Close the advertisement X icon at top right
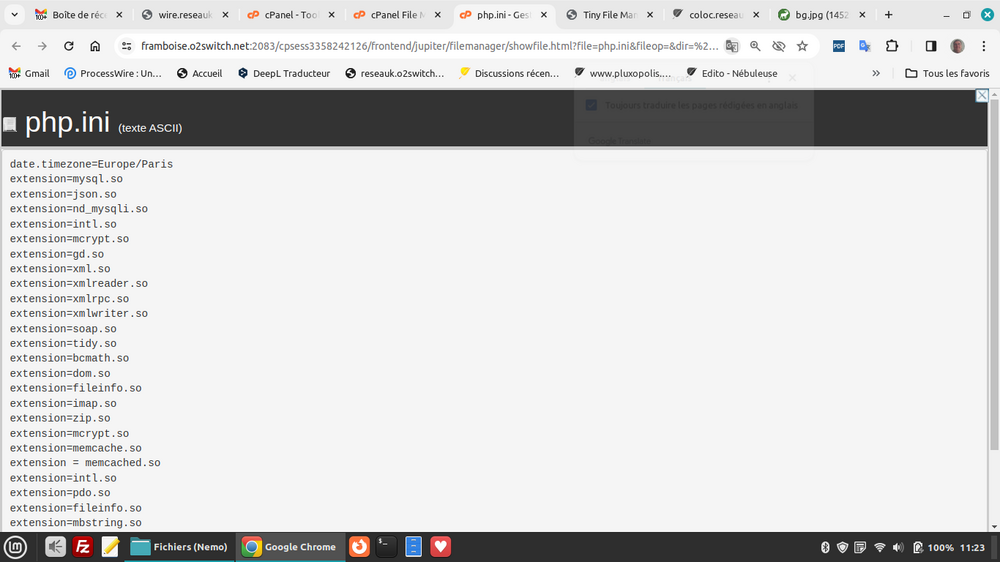 point(982,96)
